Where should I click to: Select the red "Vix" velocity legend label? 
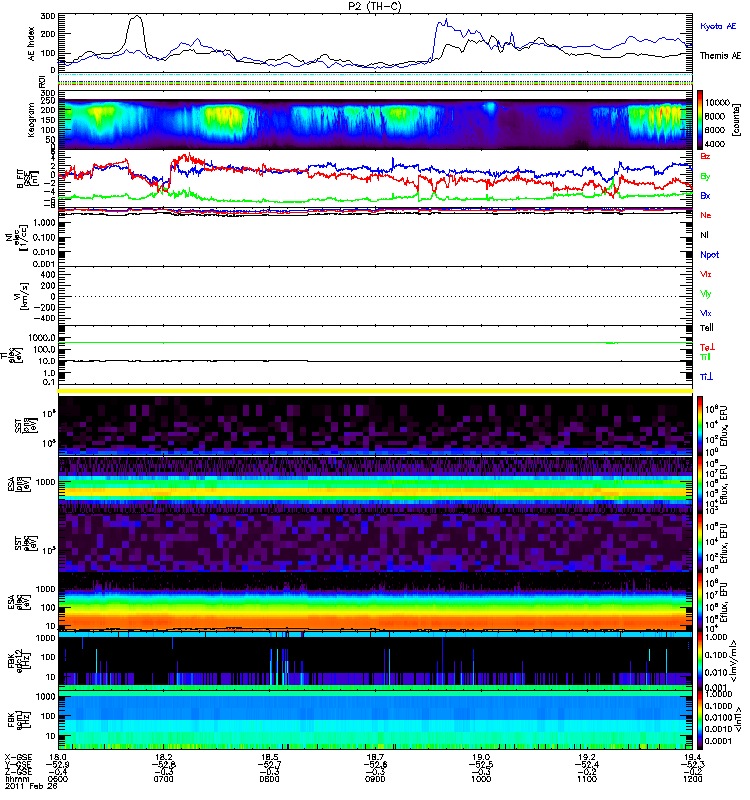[x=705, y=274]
